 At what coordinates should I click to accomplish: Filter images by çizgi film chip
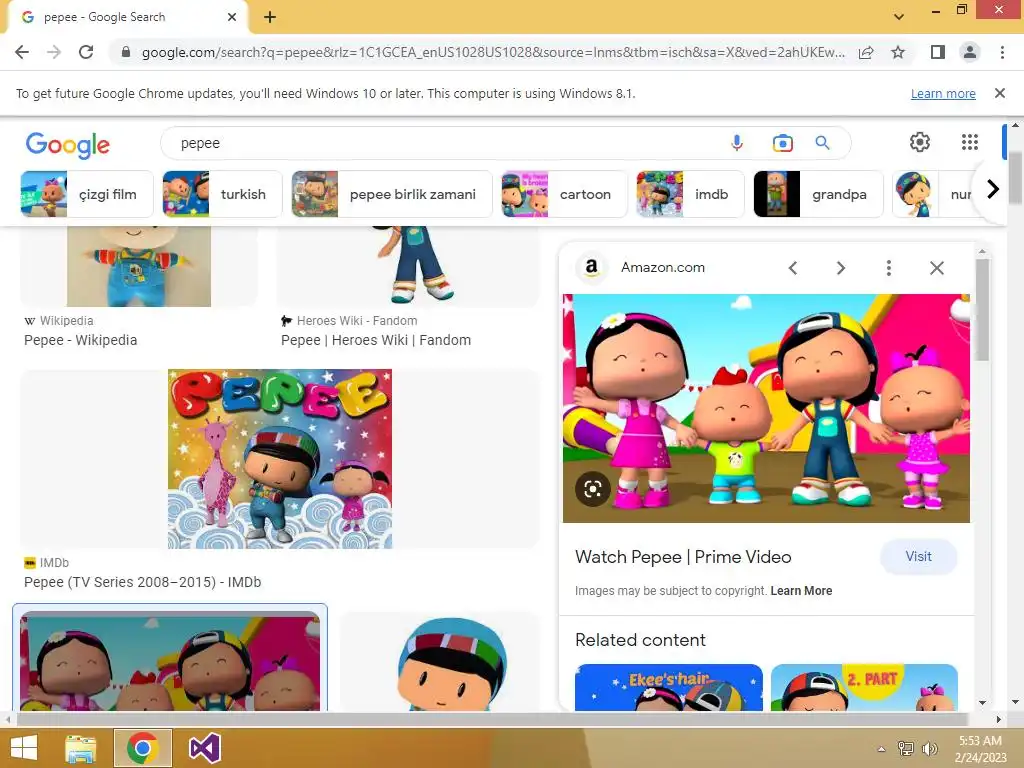(x=87, y=194)
